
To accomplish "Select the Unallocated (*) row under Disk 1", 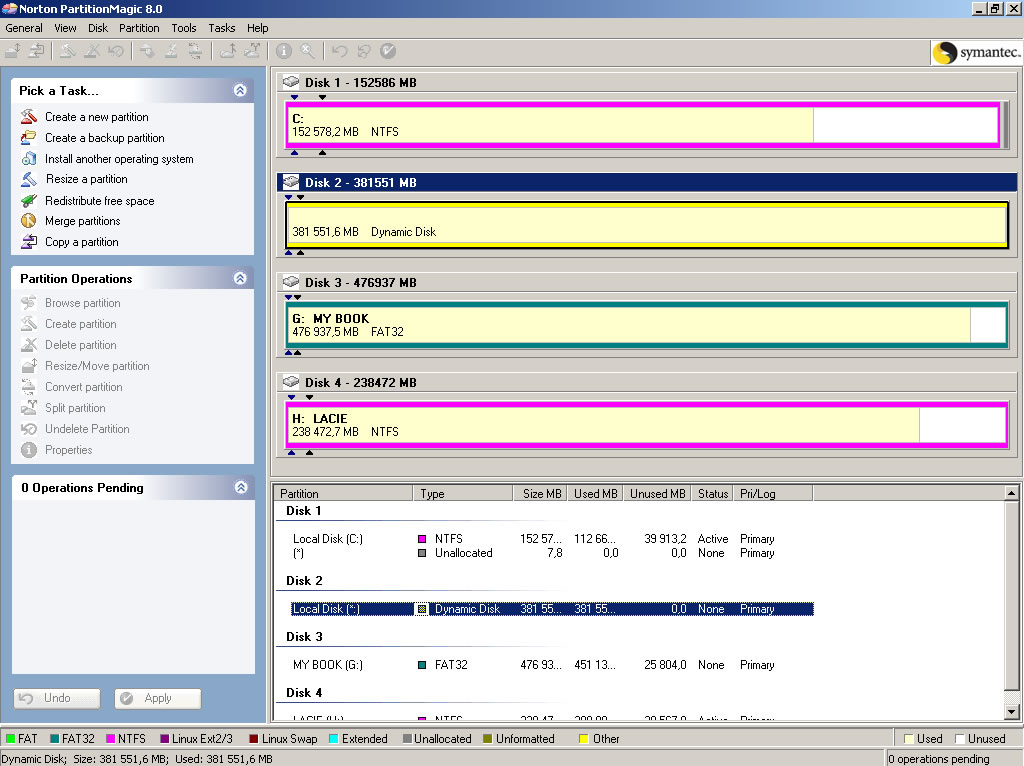I will coord(552,553).
